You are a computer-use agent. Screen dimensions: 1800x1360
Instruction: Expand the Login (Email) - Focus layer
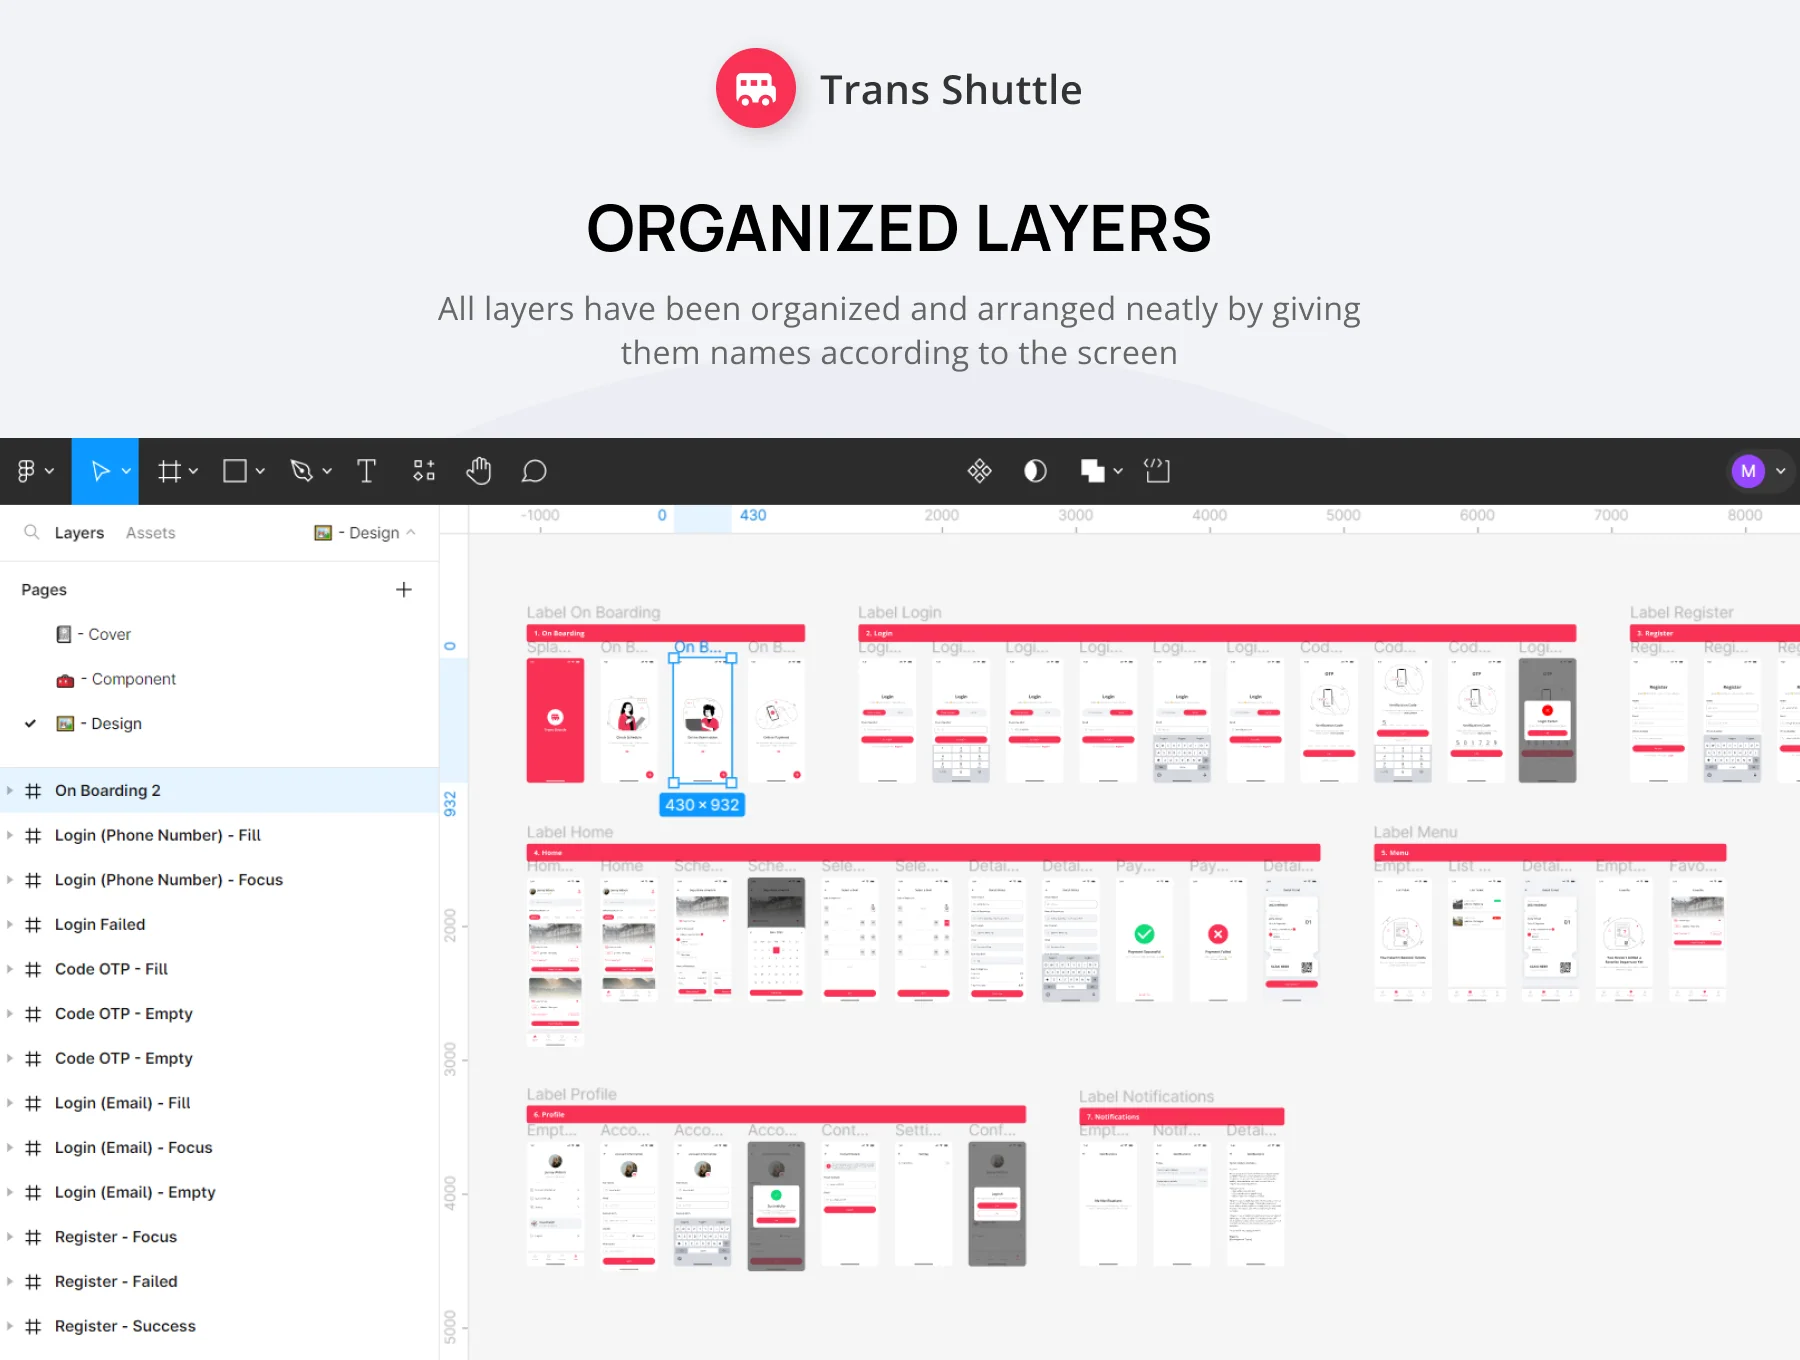click(x=10, y=1148)
